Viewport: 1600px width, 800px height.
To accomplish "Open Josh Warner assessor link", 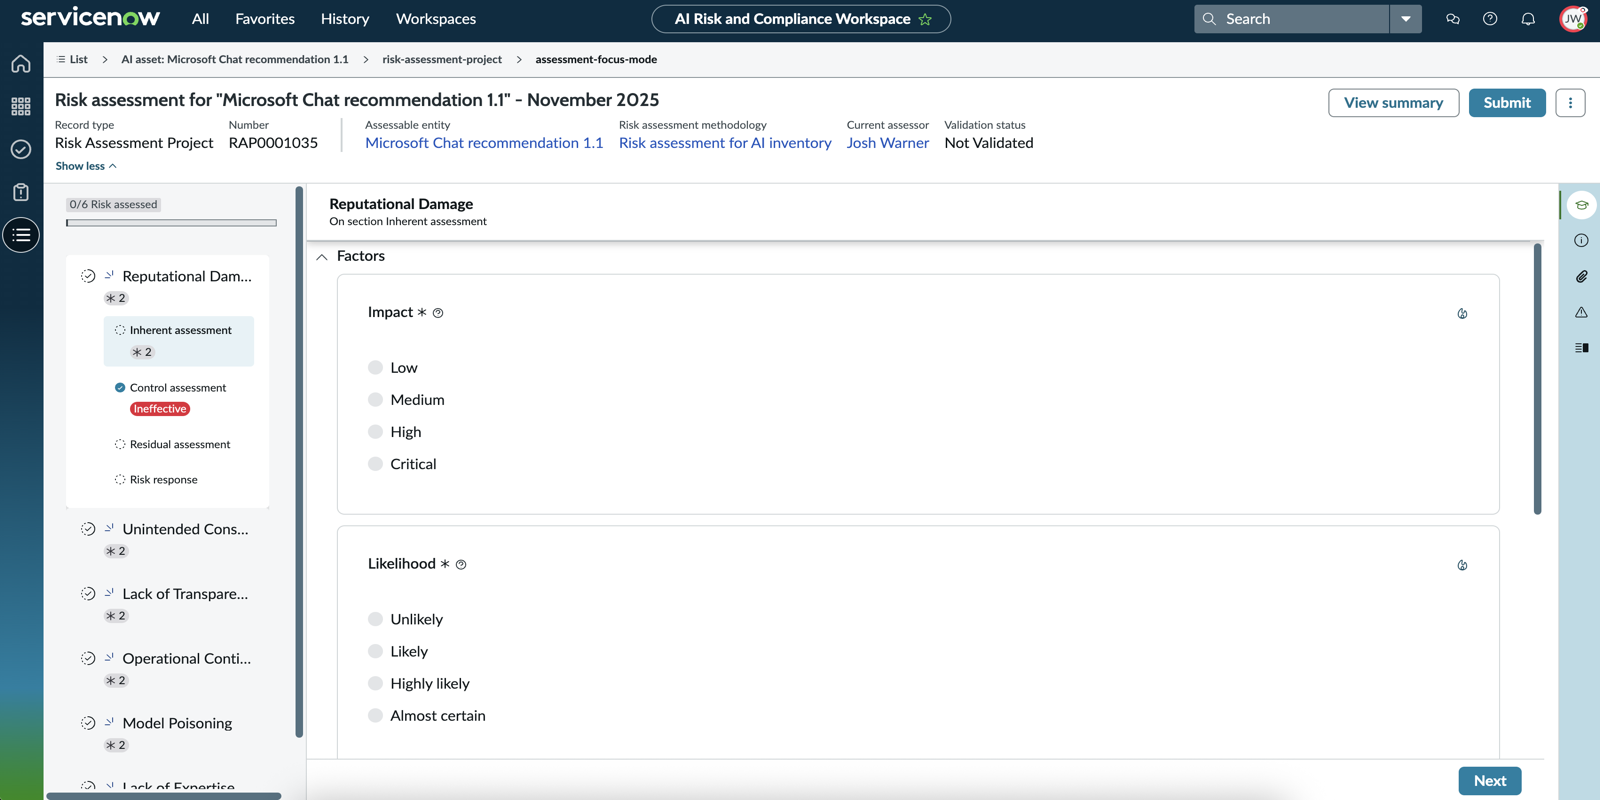I will [x=888, y=143].
